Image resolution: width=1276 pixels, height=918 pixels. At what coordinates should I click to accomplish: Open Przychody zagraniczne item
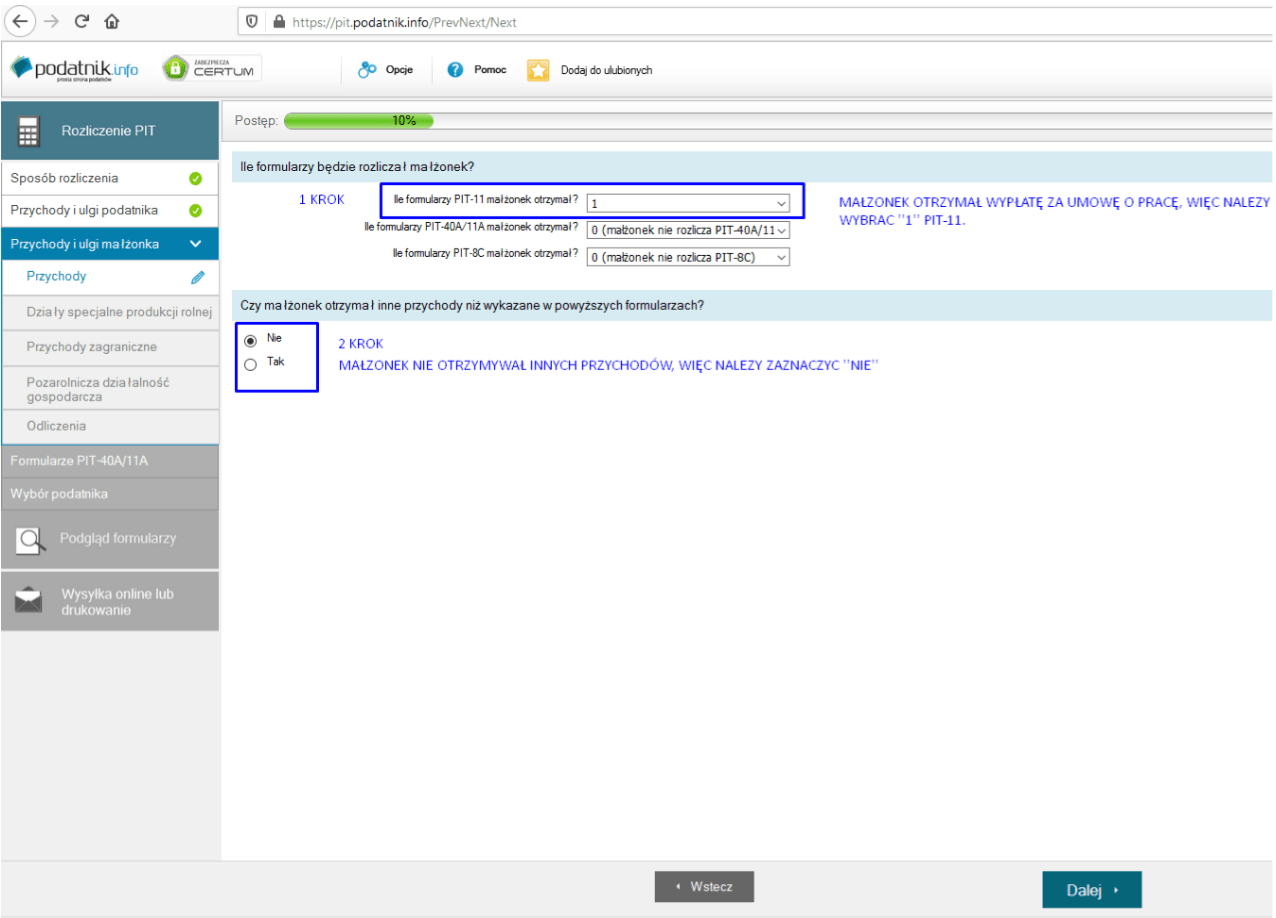pyautogui.click(x=110, y=347)
